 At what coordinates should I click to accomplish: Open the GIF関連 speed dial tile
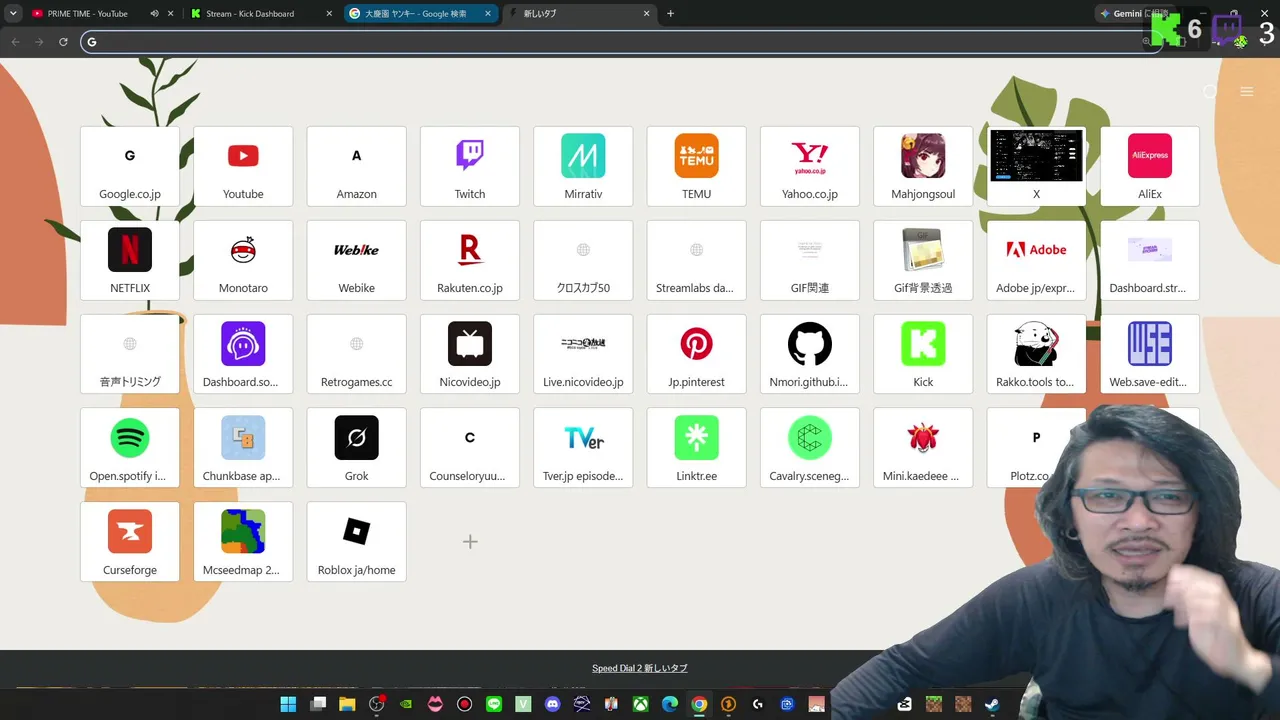810,260
